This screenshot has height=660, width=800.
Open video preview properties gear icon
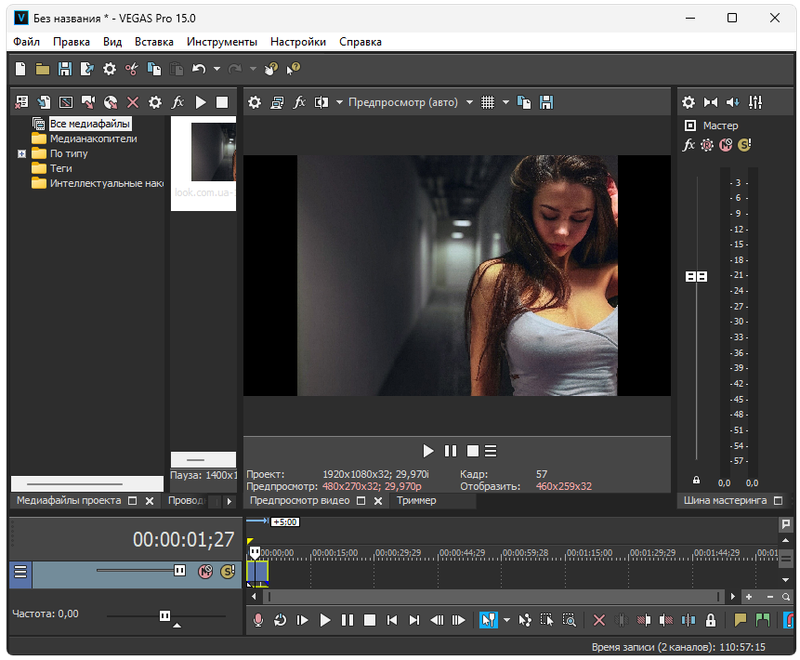click(254, 103)
